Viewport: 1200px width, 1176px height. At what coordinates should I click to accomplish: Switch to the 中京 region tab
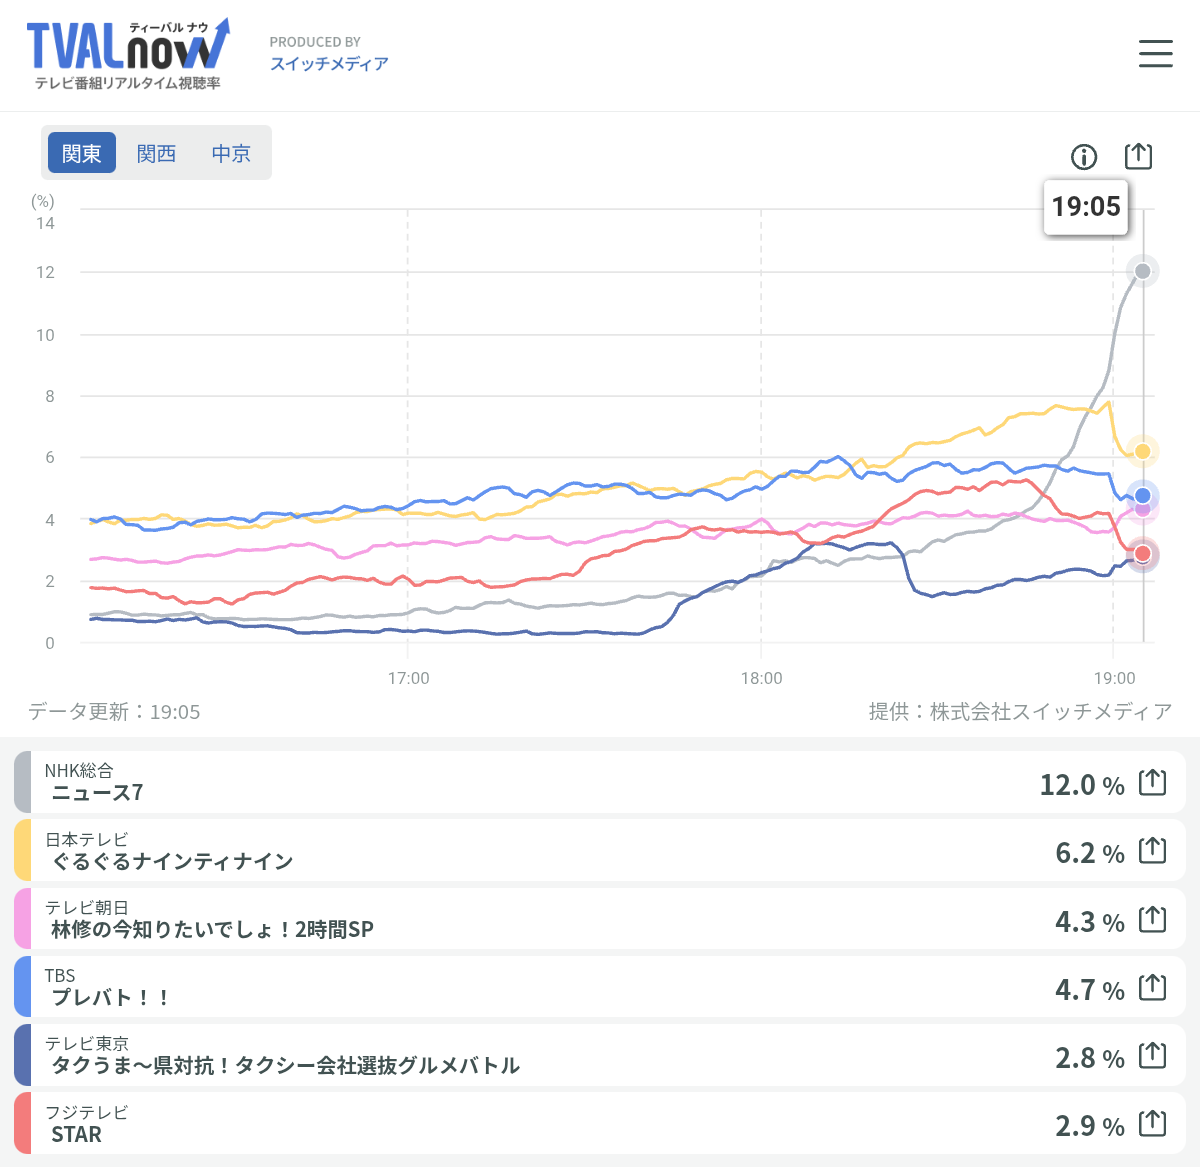(x=231, y=153)
